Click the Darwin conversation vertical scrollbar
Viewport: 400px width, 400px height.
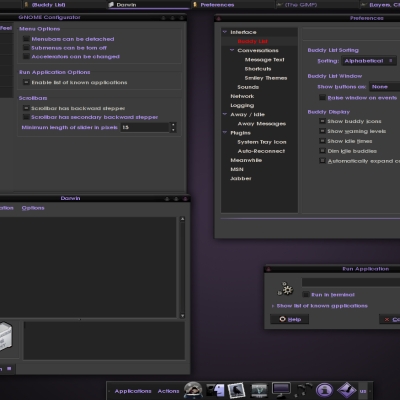(182, 267)
